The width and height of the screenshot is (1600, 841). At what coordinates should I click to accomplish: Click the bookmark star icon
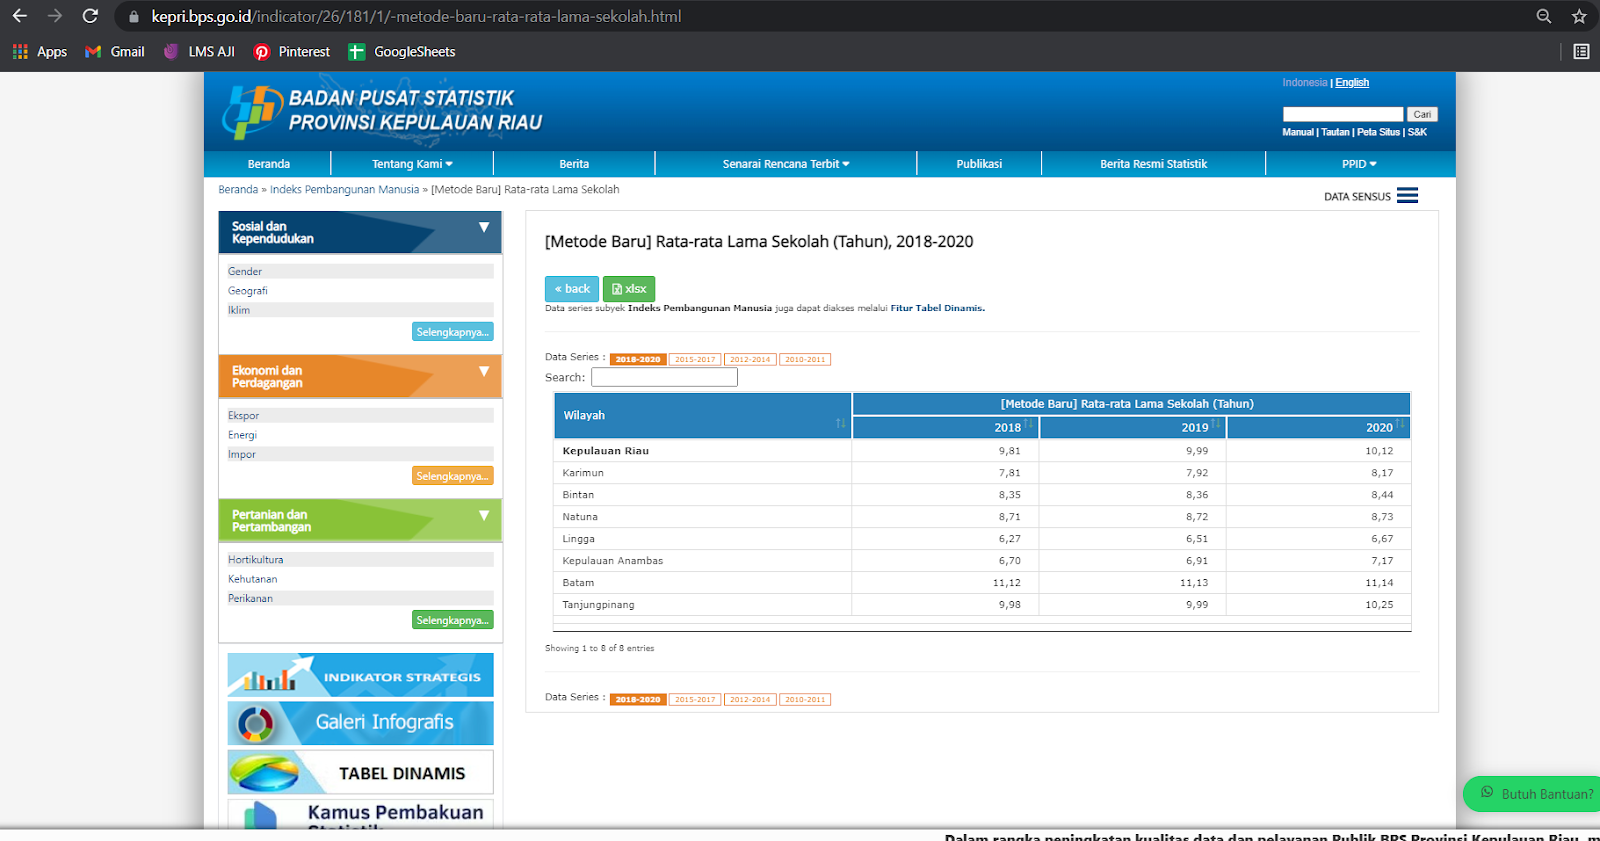[1579, 16]
